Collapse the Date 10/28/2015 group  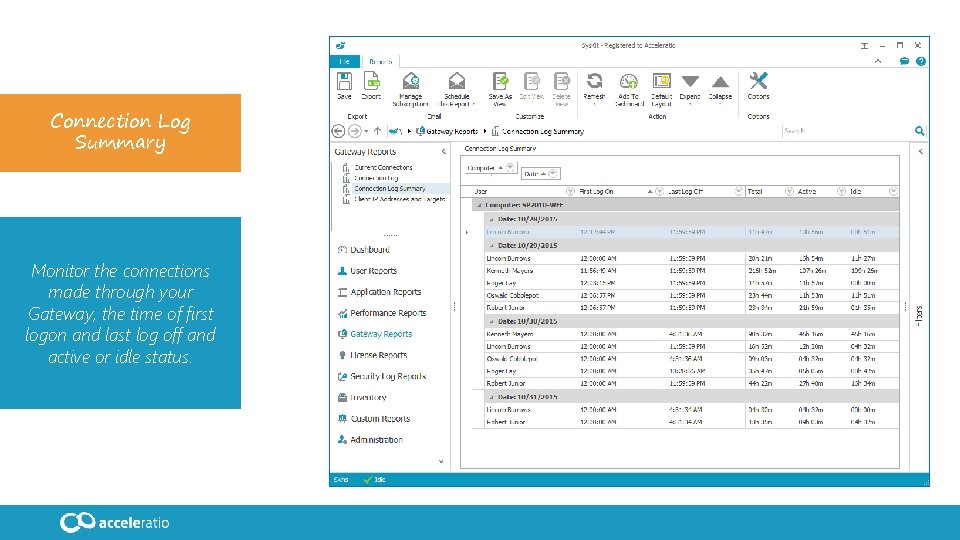pyautogui.click(x=492, y=219)
